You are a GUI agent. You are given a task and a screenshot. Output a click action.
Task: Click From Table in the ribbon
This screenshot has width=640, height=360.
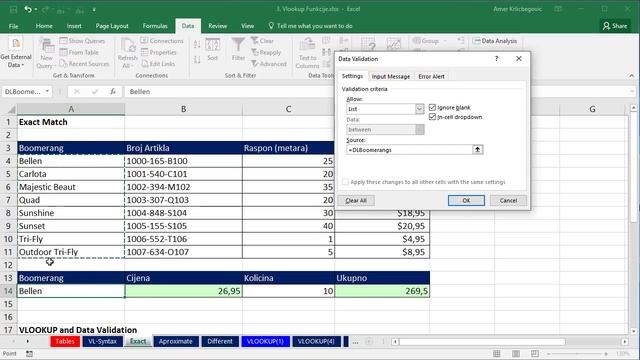pyautogui.click(x=79, y=52)
